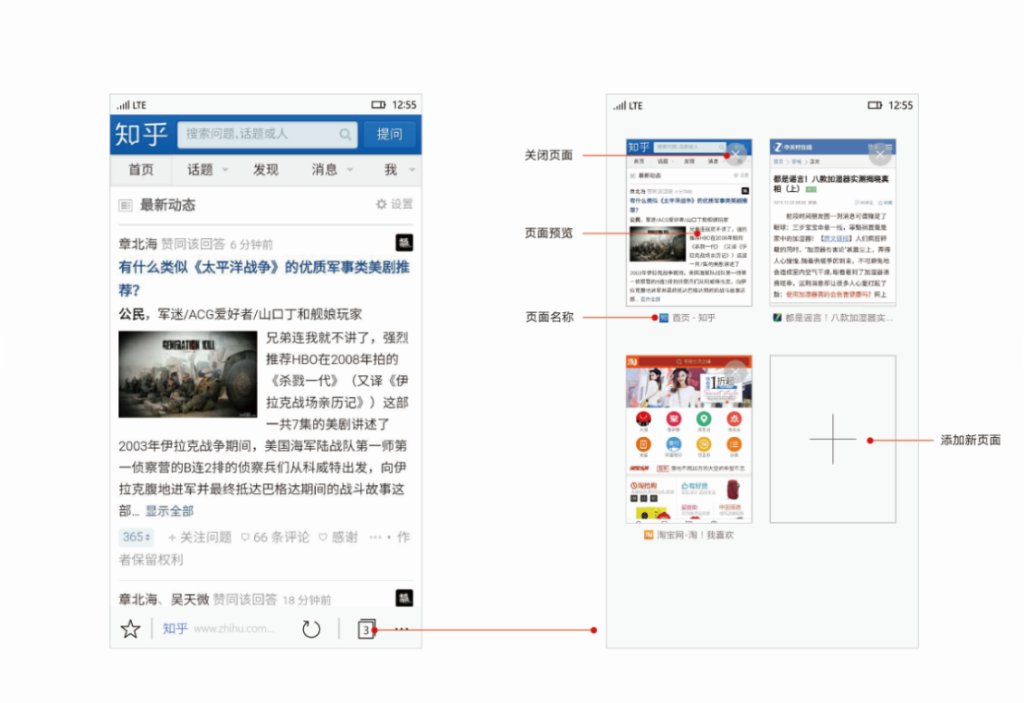Image resolution: width=1024 pixels, height=703 pixels.
Task: Expand the answer via 显示全部 link
Action: click(171, 510)
